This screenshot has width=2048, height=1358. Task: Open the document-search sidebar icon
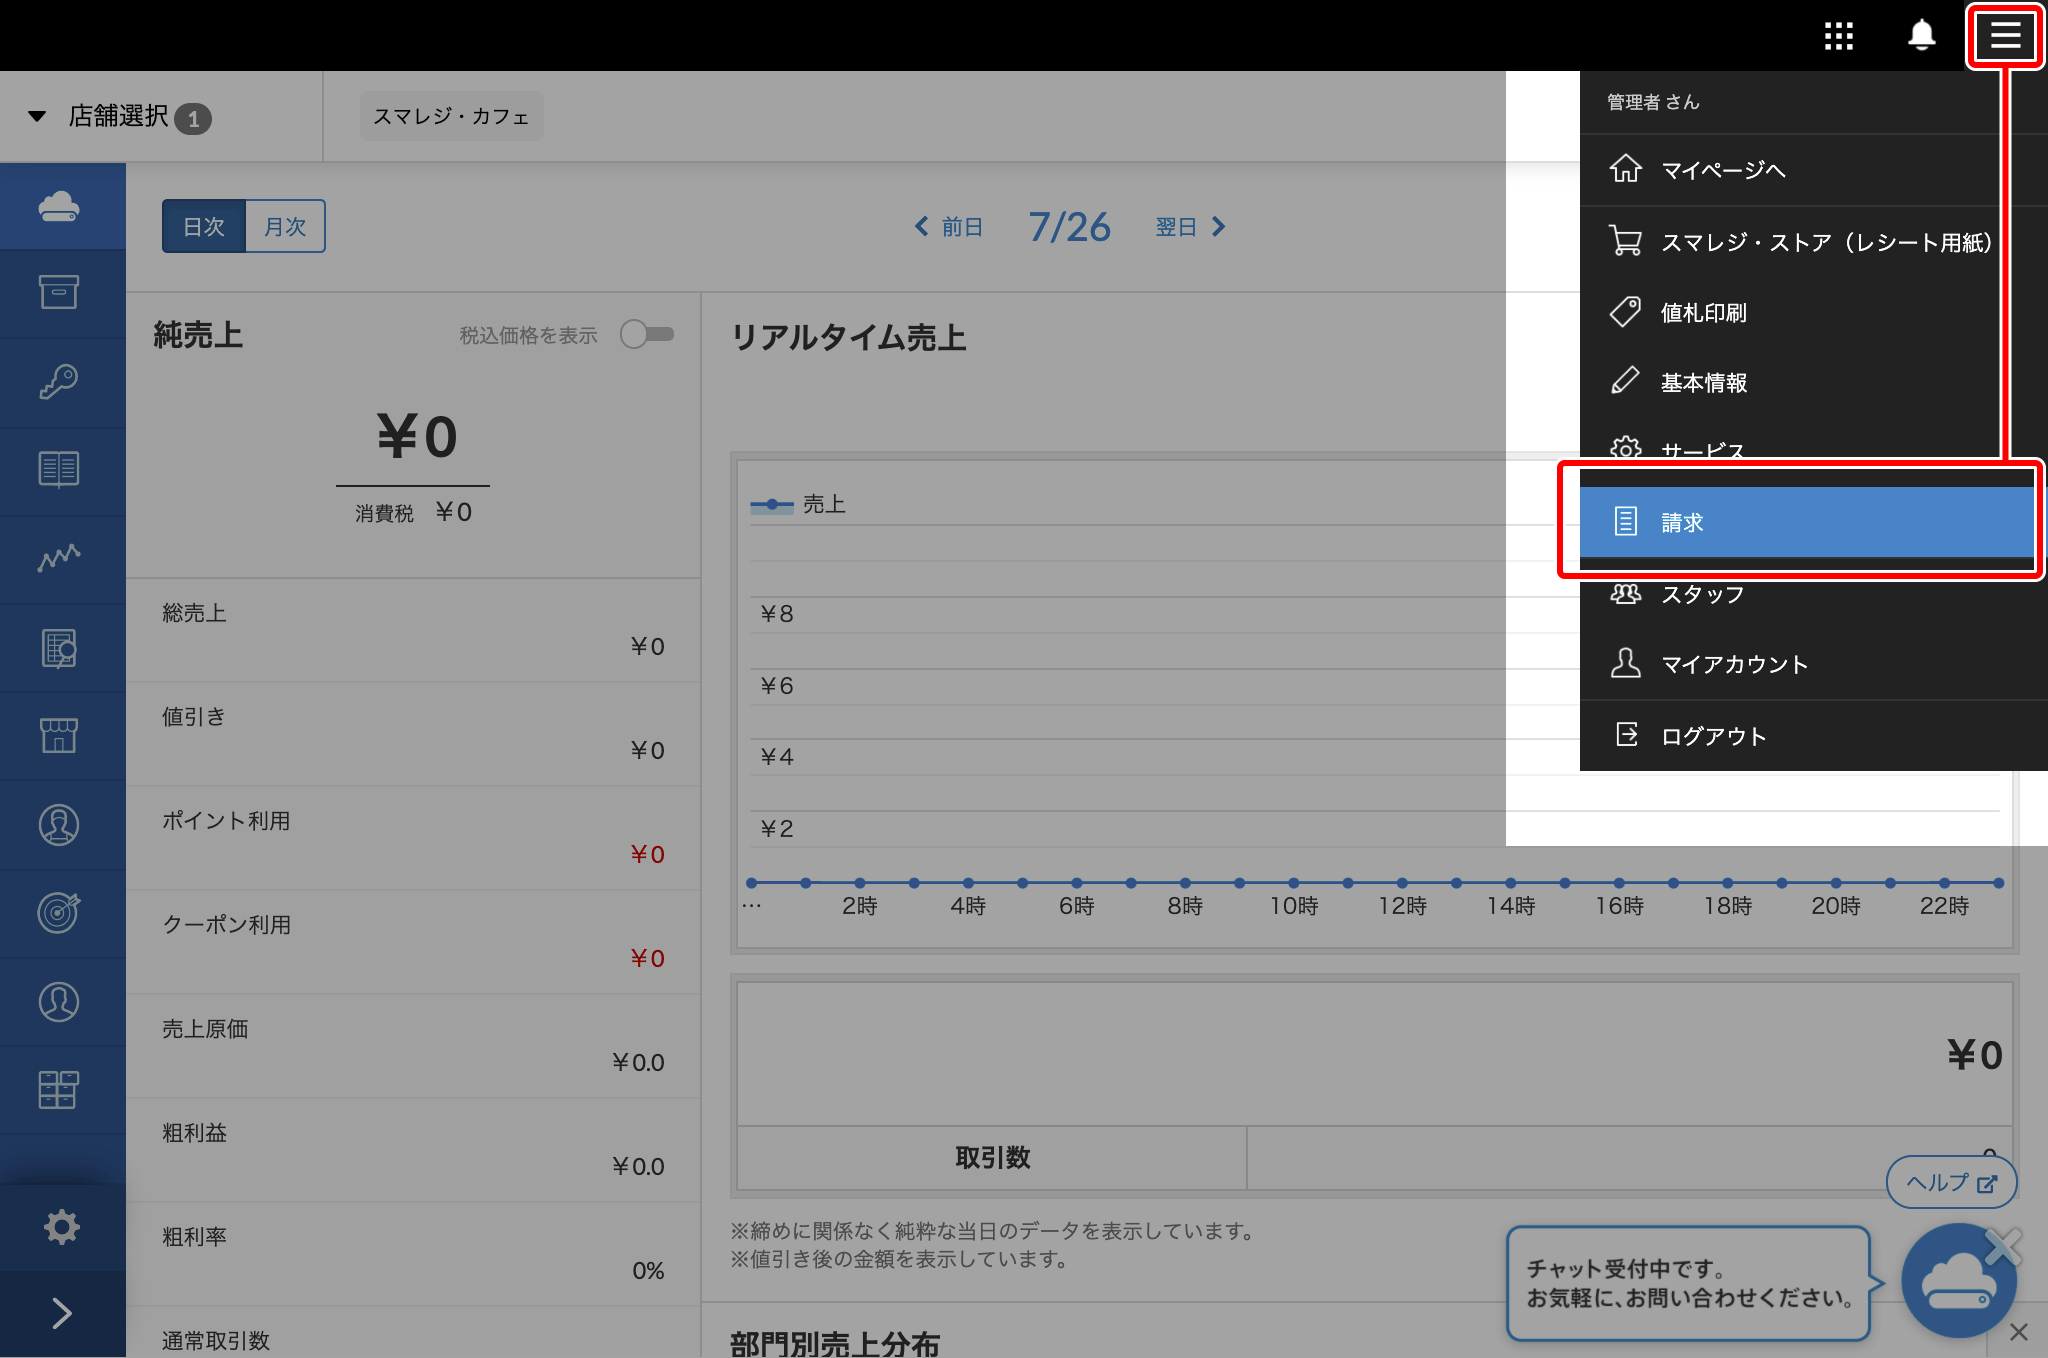59,647
